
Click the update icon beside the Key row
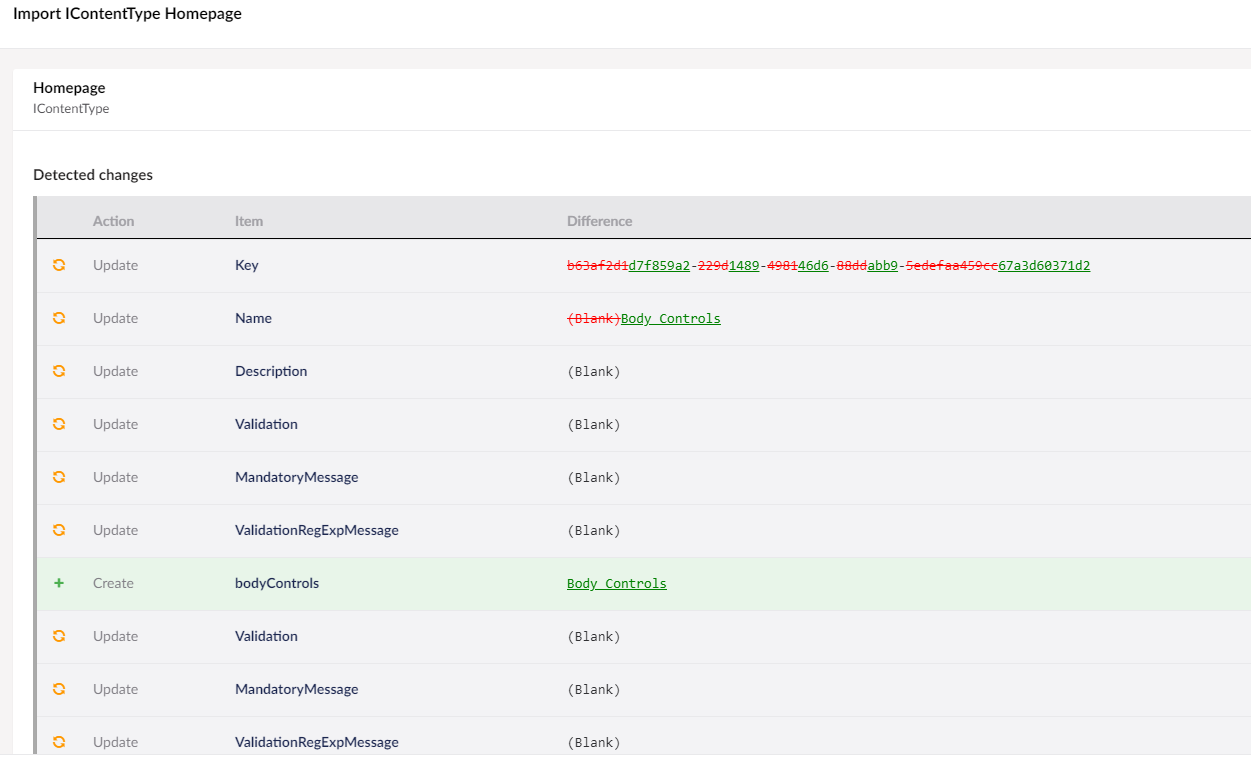click(59, 265)
